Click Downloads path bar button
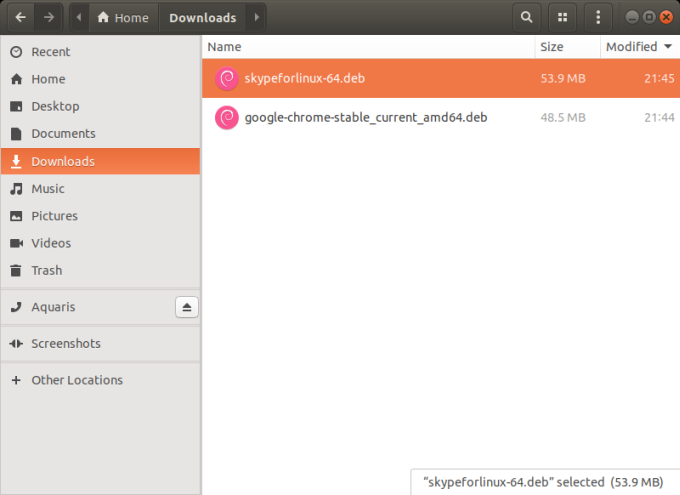This screenshot has width=680, height=495. tap(202, 17)
